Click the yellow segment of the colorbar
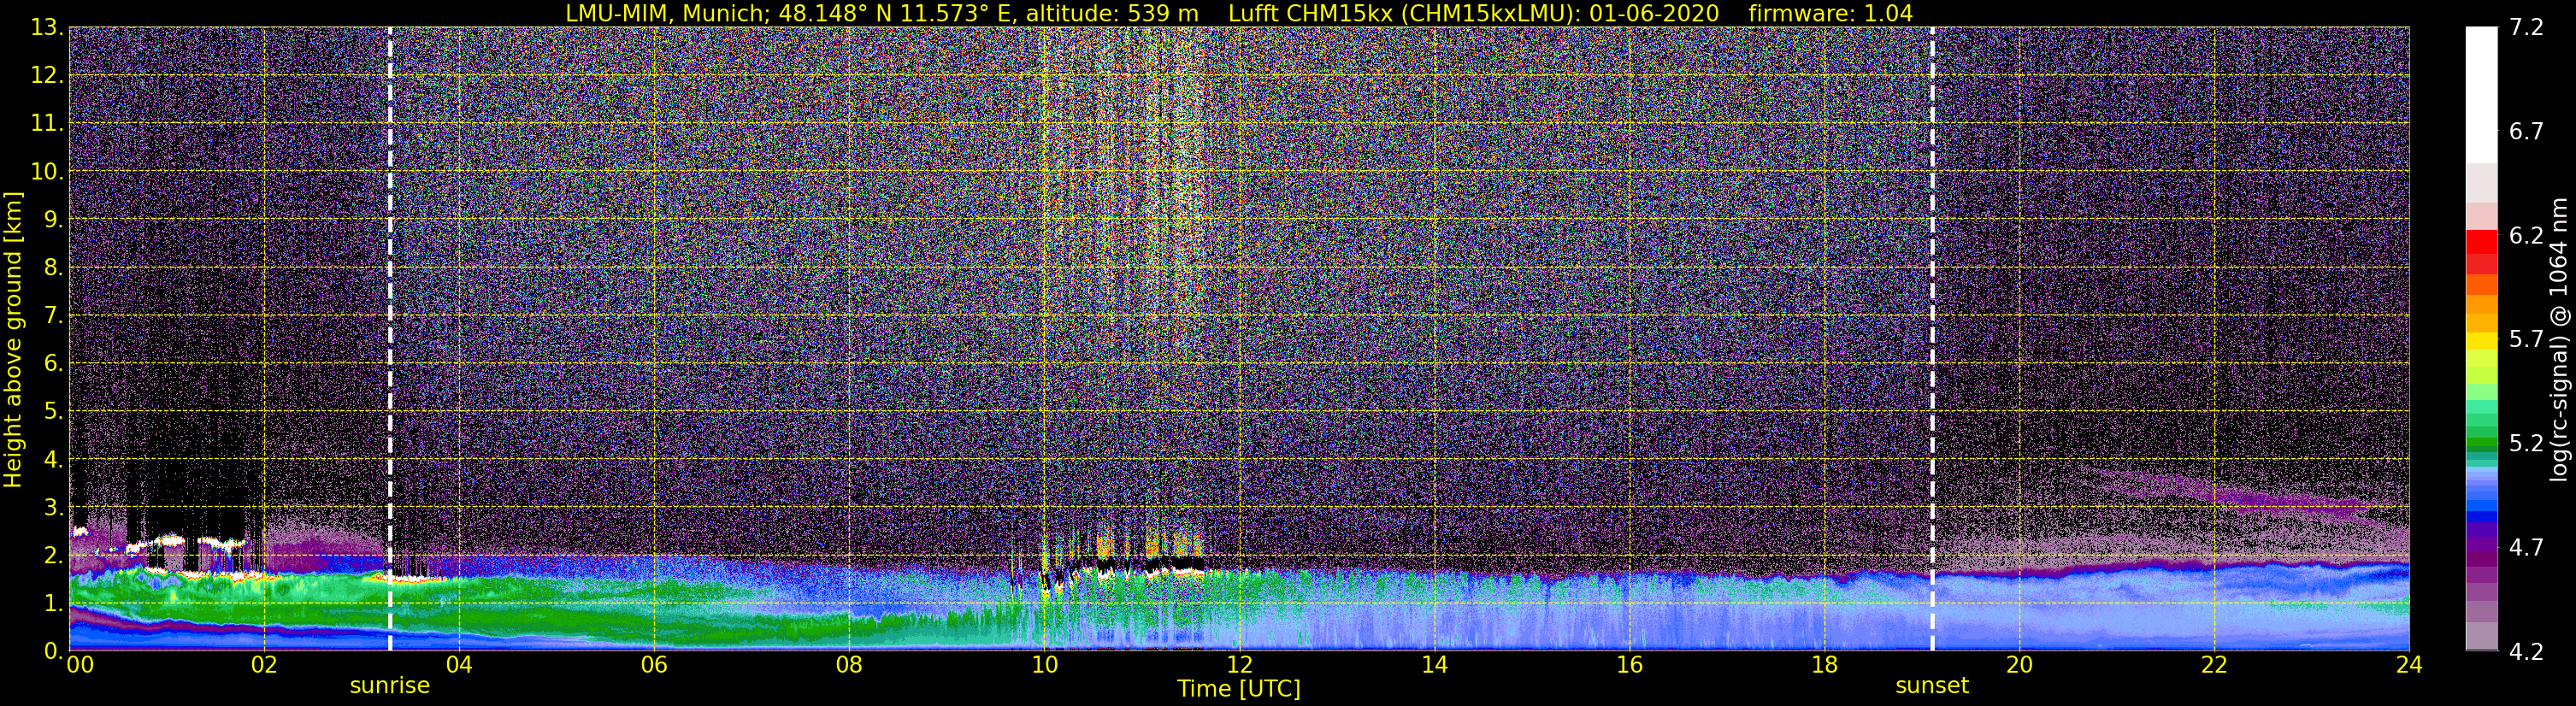This screenshot has width=2576, height=706. 2482,341
